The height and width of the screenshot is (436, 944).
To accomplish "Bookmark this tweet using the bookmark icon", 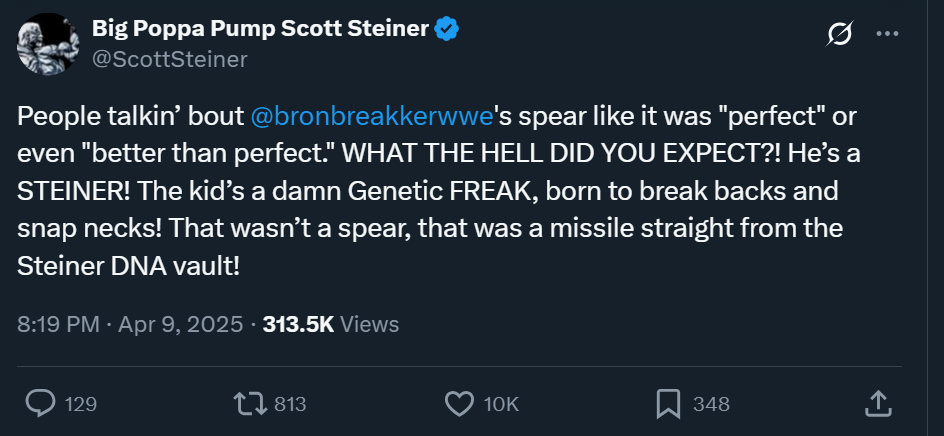I will [x=668, y=404].
